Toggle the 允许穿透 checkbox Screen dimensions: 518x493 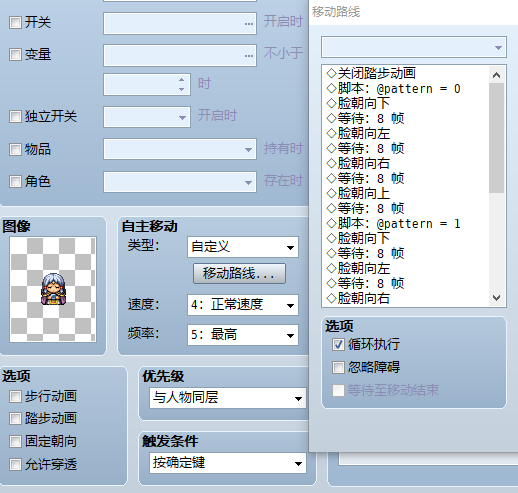(x=15, y=464)
